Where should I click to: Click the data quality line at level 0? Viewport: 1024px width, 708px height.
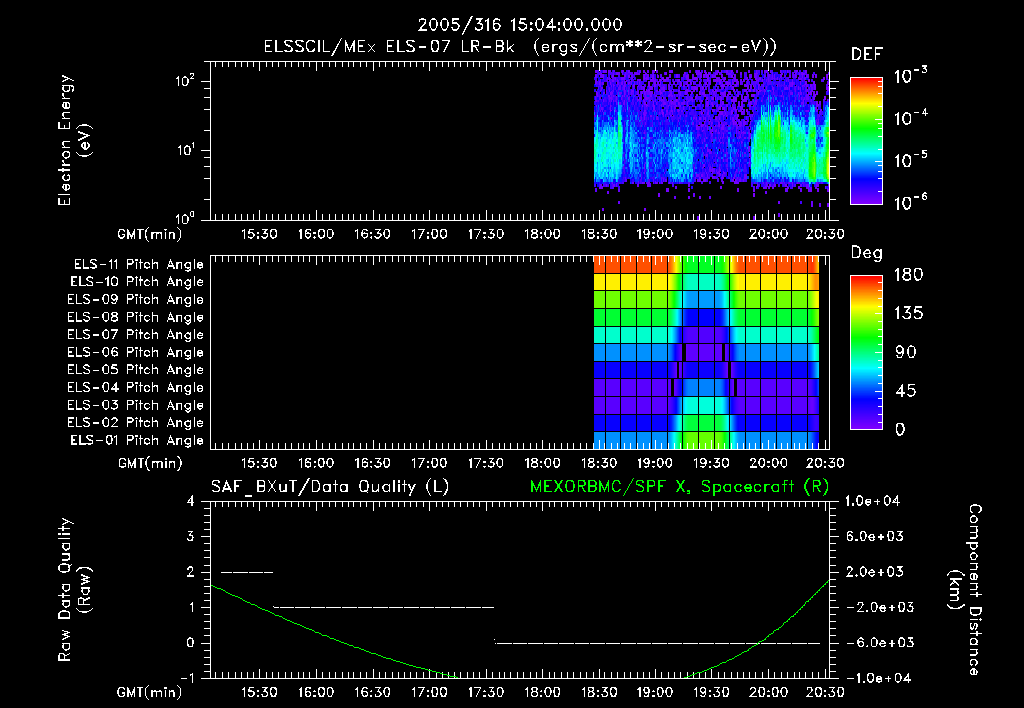click(657, 643)
